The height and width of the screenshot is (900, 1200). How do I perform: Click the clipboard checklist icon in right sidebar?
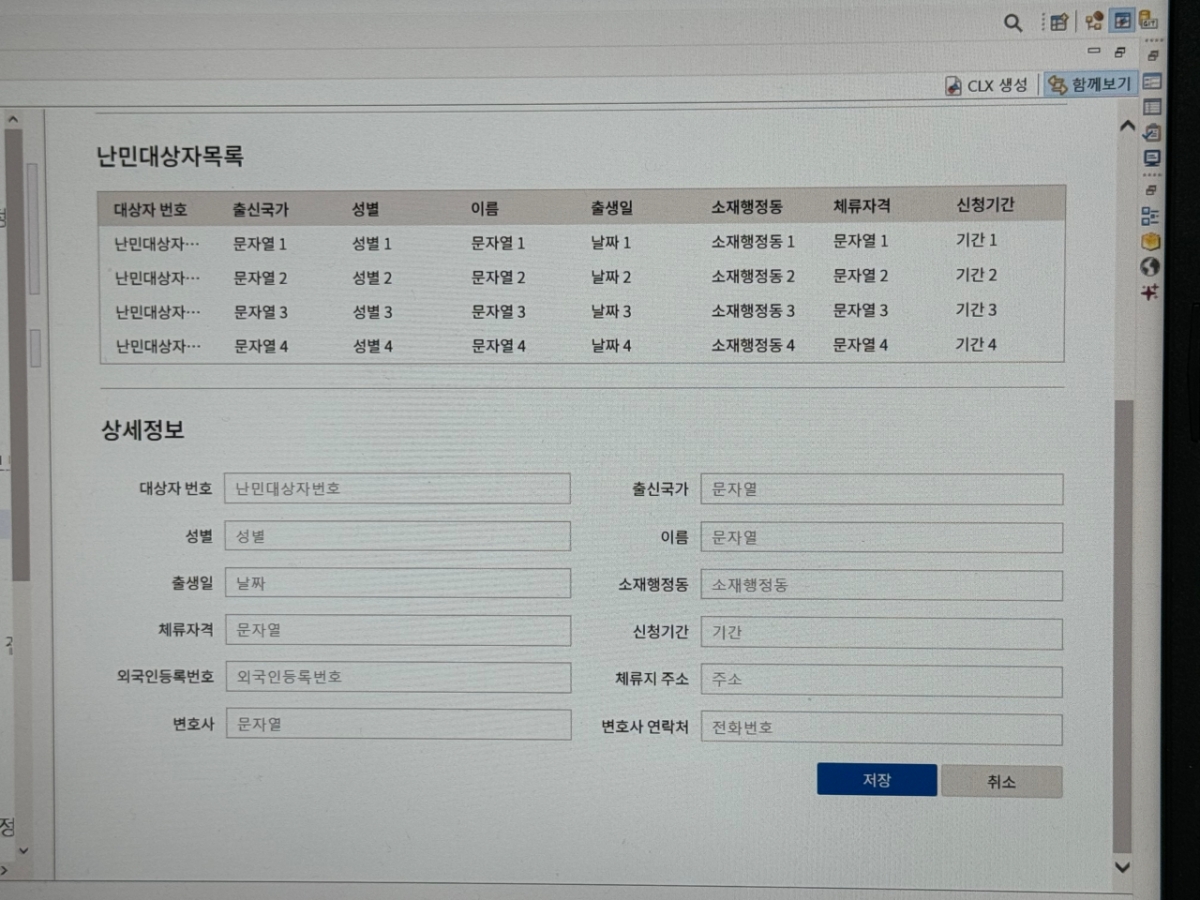coord(1152,133)
